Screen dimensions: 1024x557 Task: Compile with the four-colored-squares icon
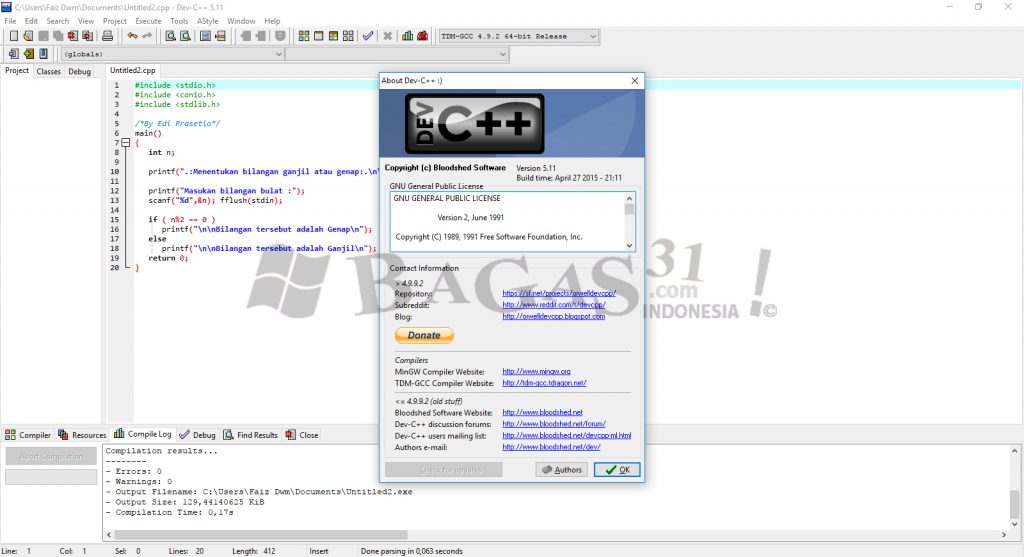pos(304,36)
